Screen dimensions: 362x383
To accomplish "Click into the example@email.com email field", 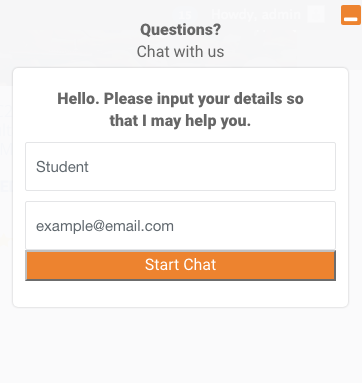I will [x=180, y=226].
